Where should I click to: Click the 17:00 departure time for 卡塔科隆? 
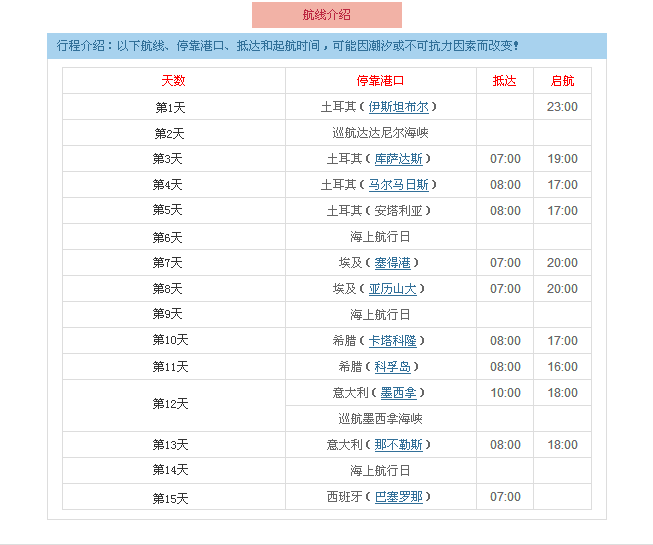click(x=562, y=341)
